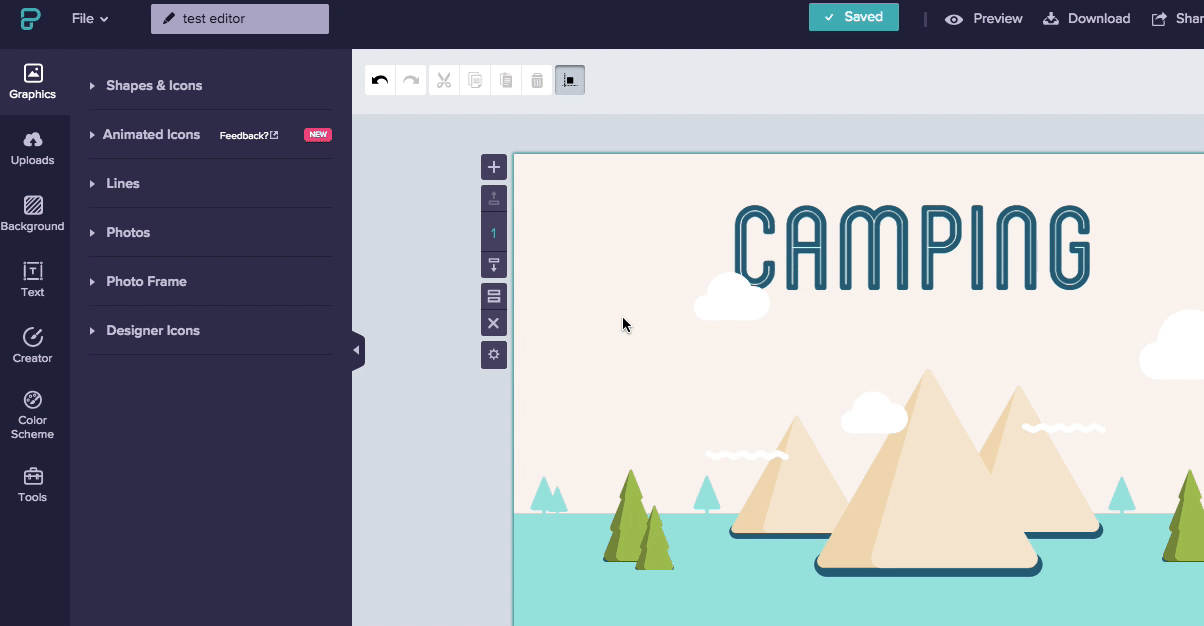Click the clone block icon

point(494,296)
